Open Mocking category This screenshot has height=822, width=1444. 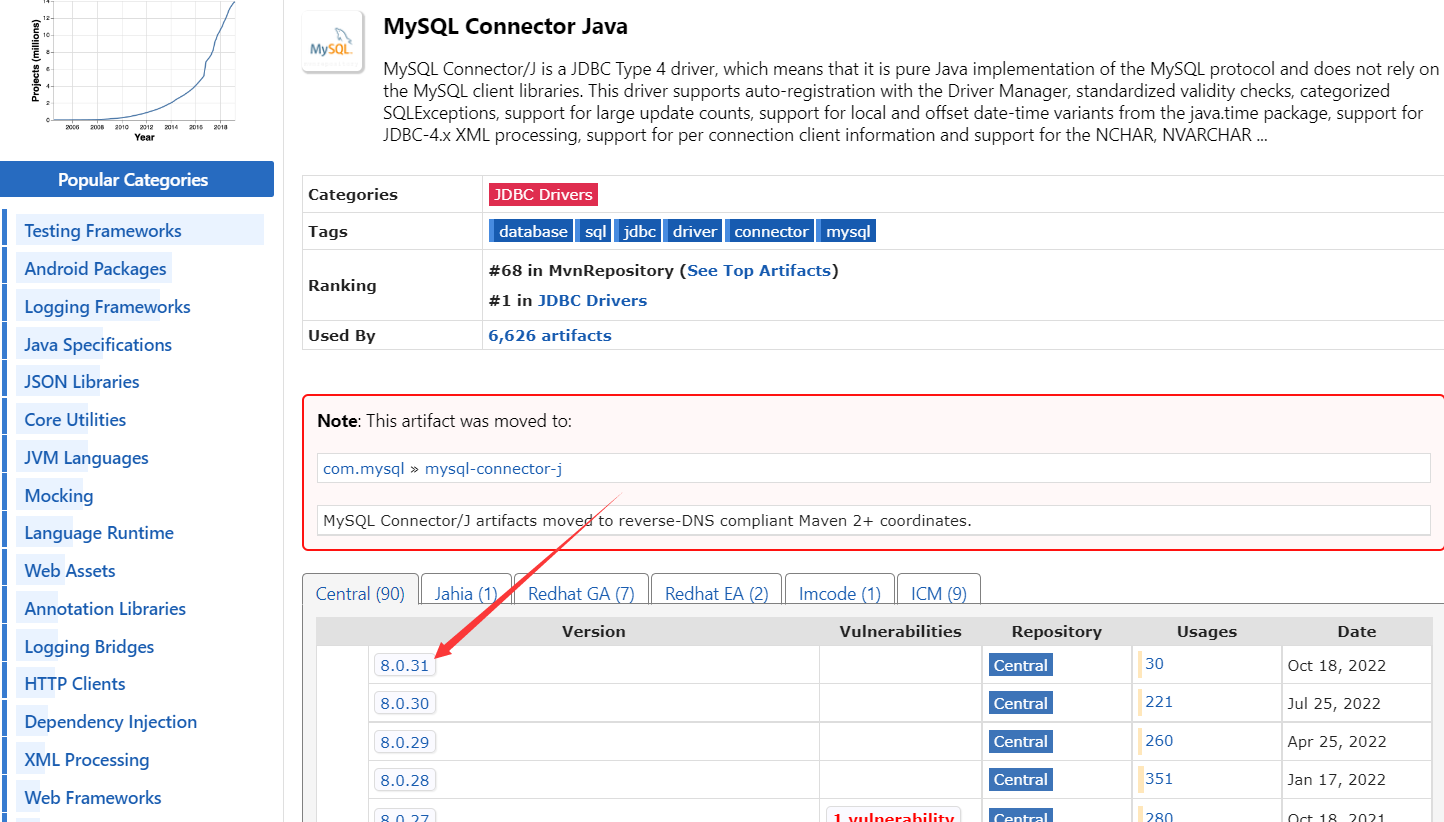point(59,496)
